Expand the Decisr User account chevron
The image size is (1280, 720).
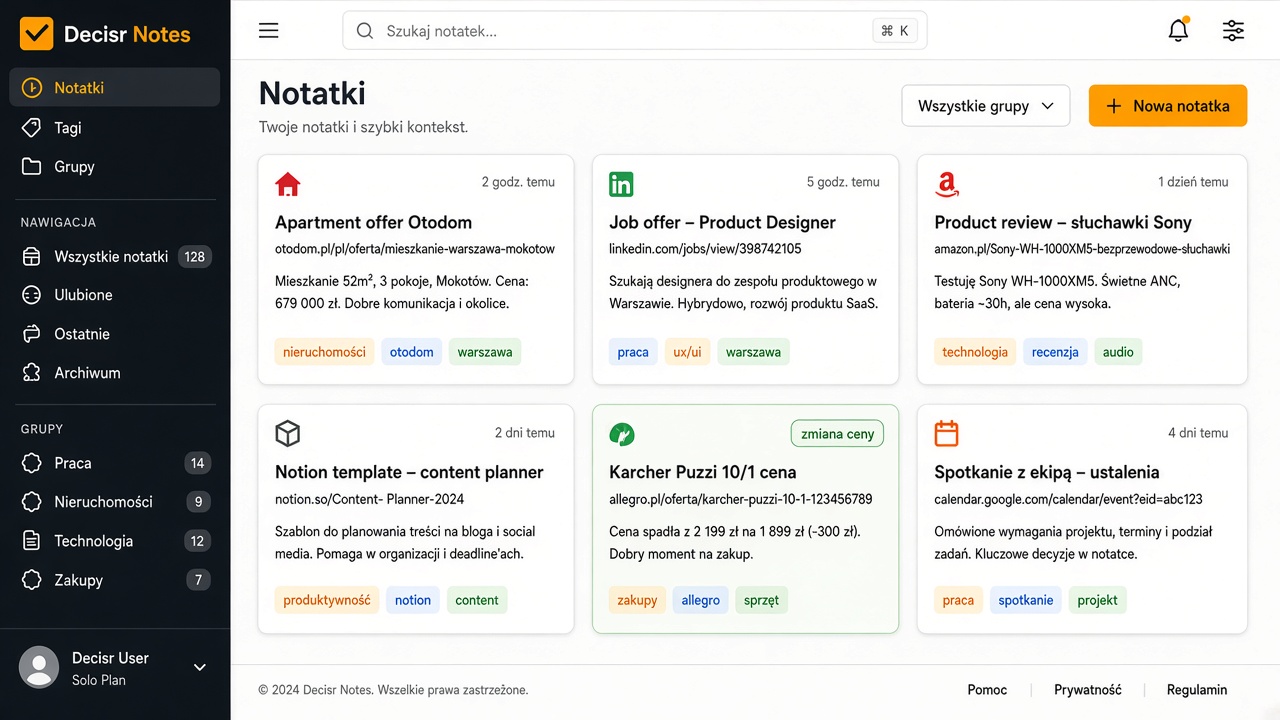(199, 667)
